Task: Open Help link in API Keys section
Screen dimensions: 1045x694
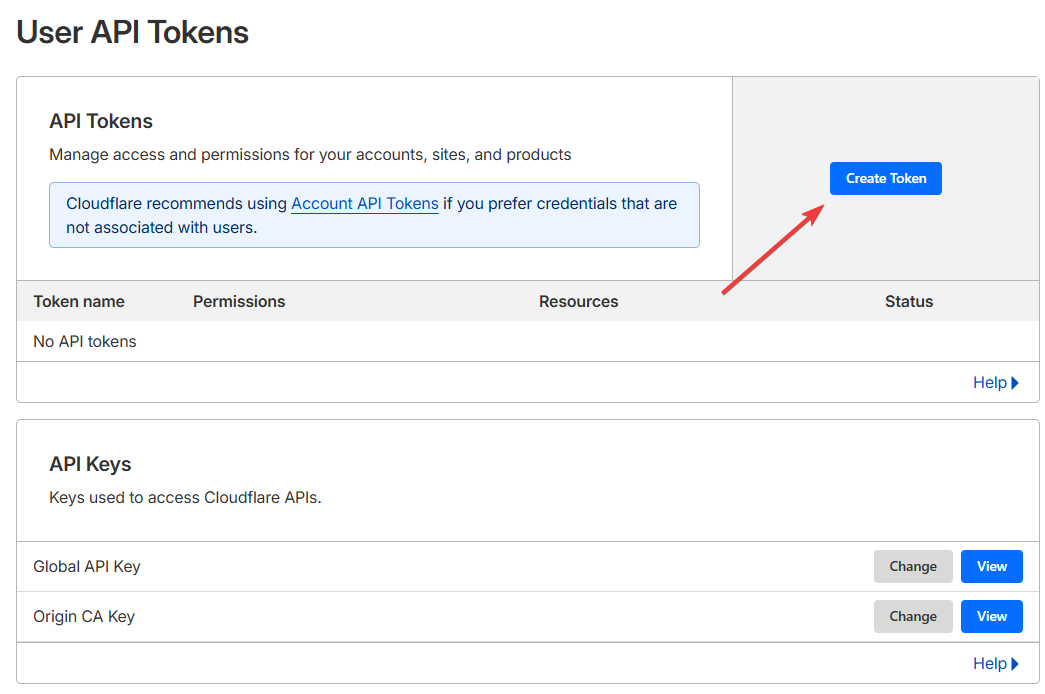Action: (989, 663)
